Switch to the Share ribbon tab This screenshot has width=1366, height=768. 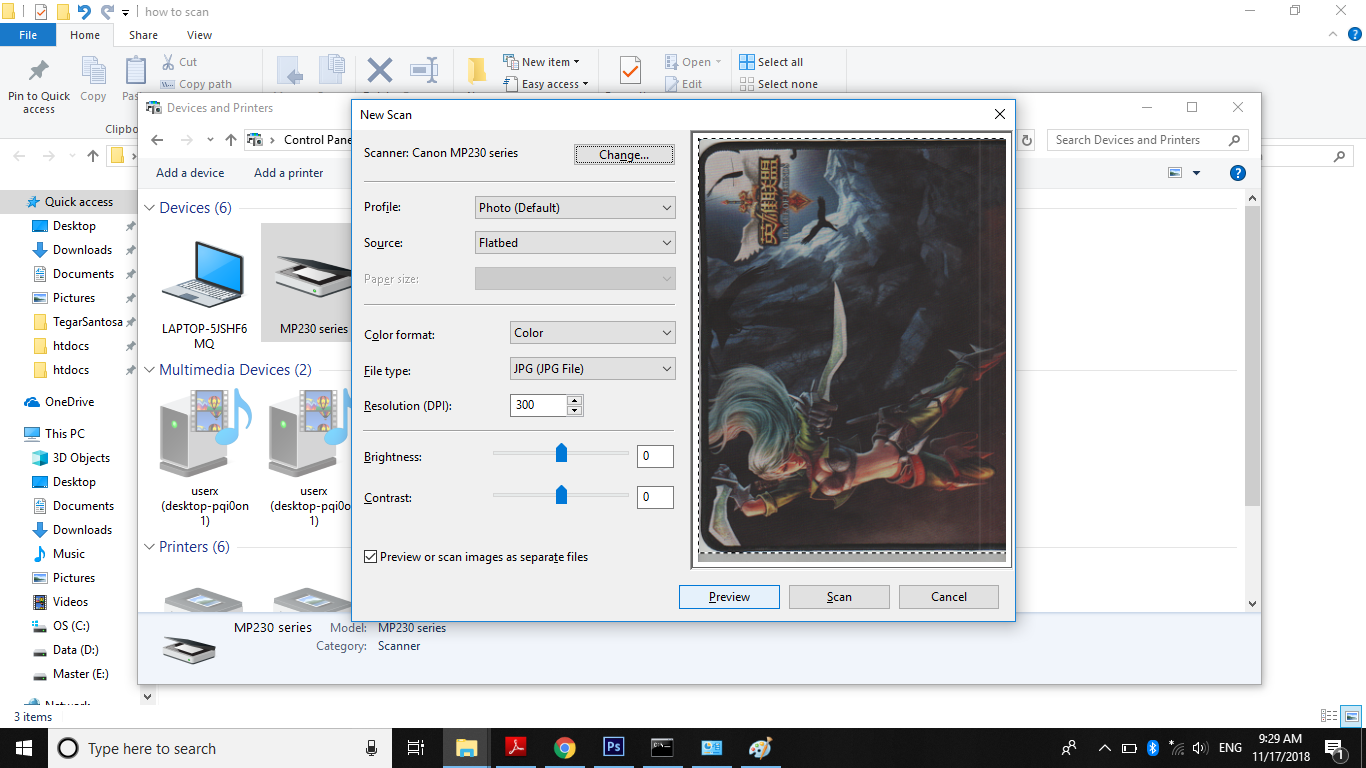(x=143, y=34)
